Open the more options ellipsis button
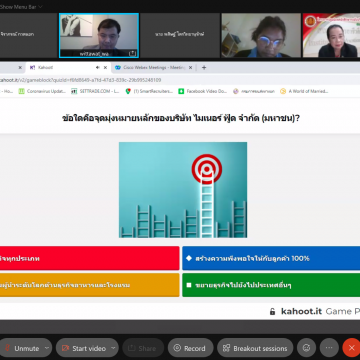The width and height of the screenshot is (360, 360). (x=329, y=348)
